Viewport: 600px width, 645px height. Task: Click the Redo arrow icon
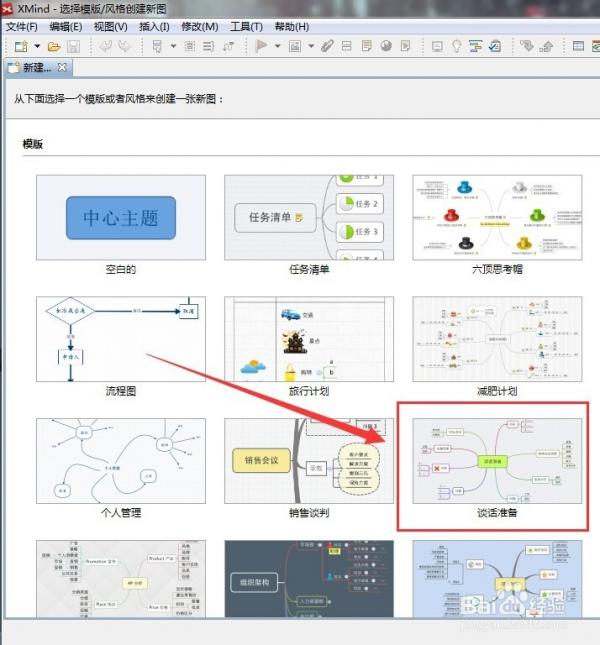[124, 46]
